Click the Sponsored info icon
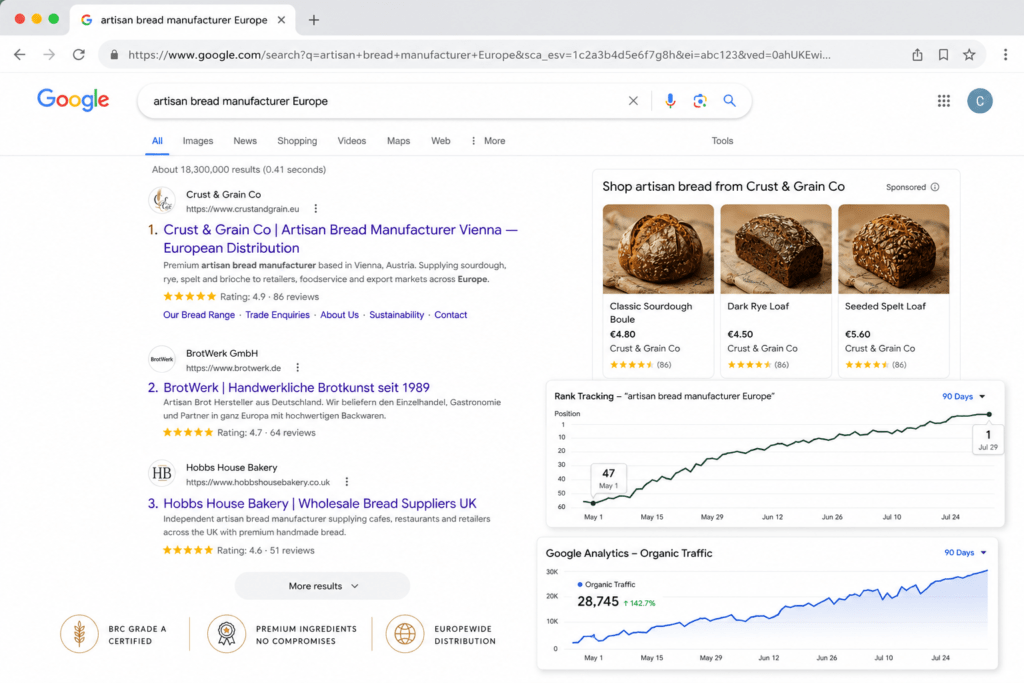The image size is (1024, 683). pyautogui.click(x=935, y=187)
